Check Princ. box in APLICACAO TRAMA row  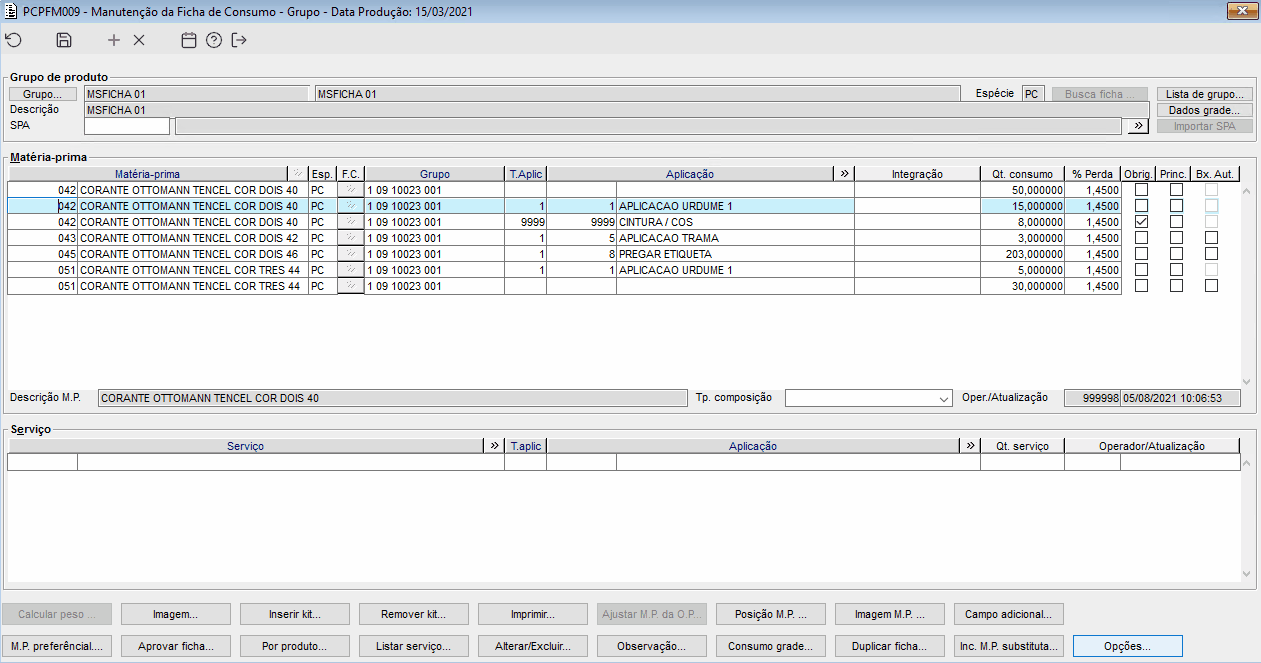click(1177, 237)
